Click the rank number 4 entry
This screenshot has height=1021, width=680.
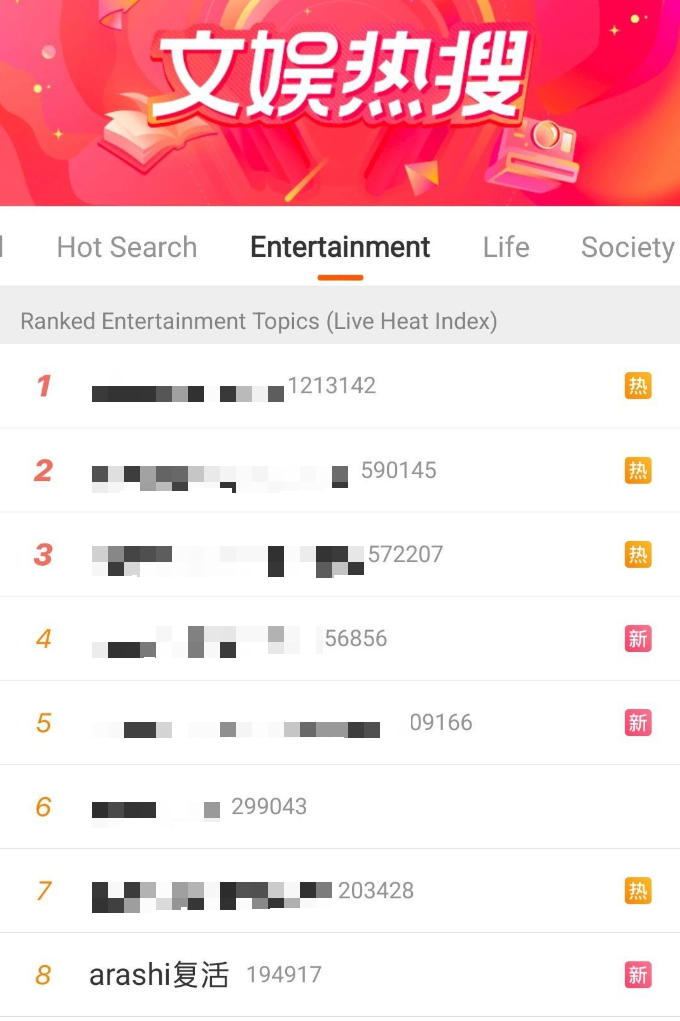click(x=340, y=638)
